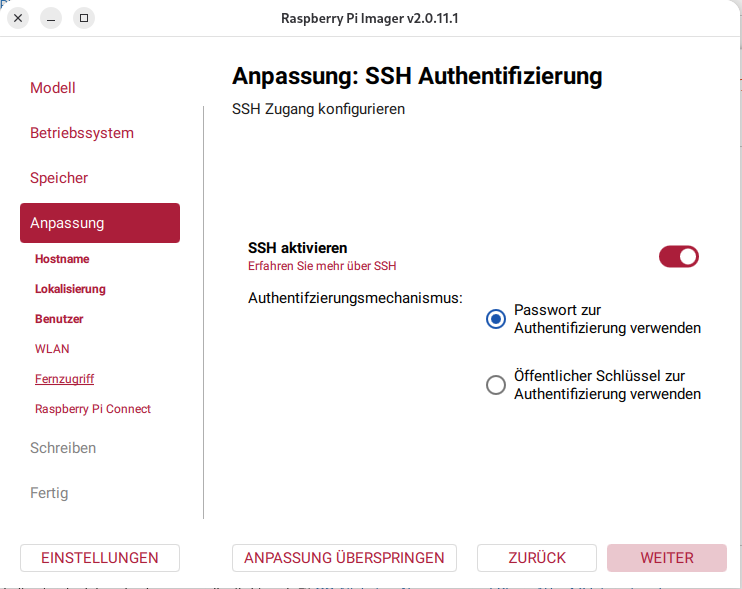Maximize the Raspberry Pi Imager window
Image resolution: width=742 pixels, height=589 pixels.
[x=84, y=18]
